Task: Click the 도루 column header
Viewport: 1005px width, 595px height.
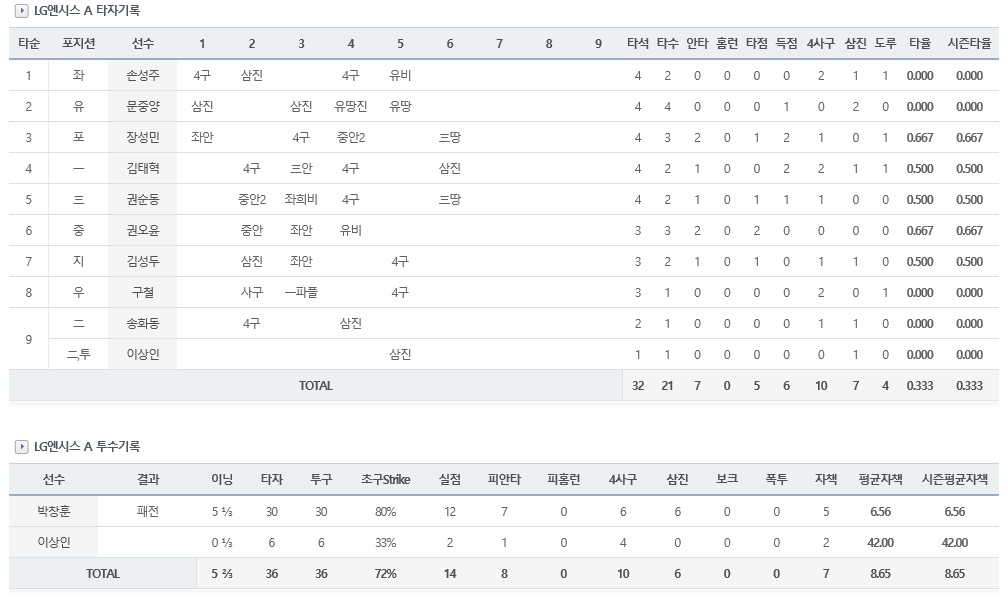Action: [885, 43]
